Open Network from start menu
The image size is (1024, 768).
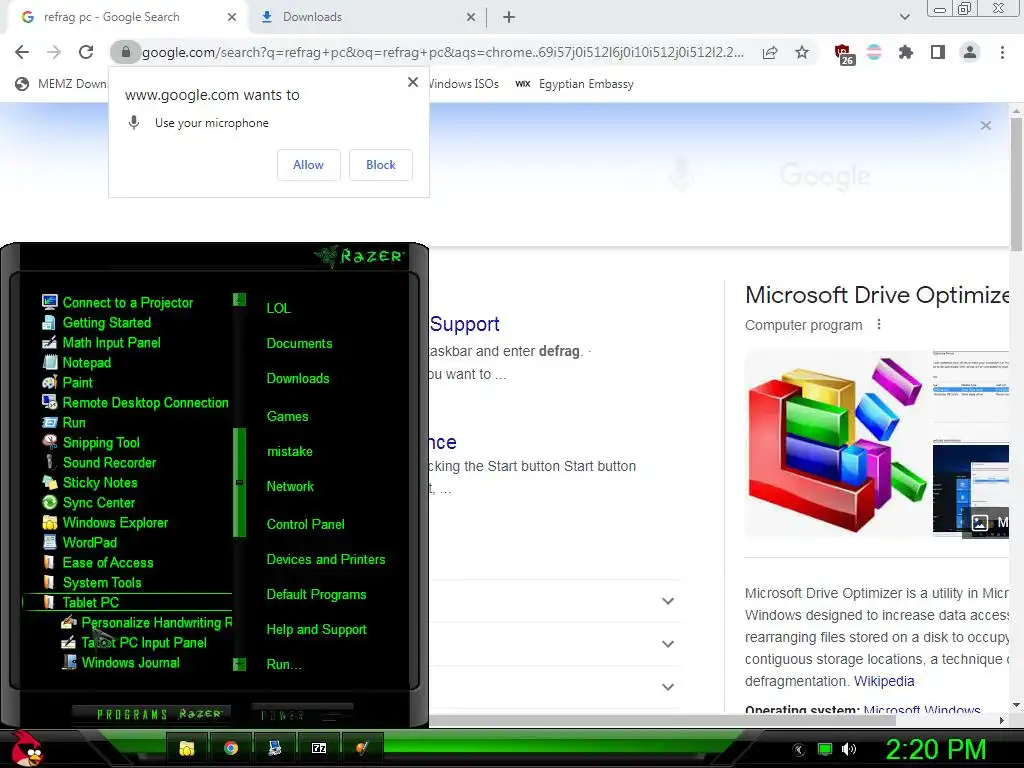(x=290, y=487)
